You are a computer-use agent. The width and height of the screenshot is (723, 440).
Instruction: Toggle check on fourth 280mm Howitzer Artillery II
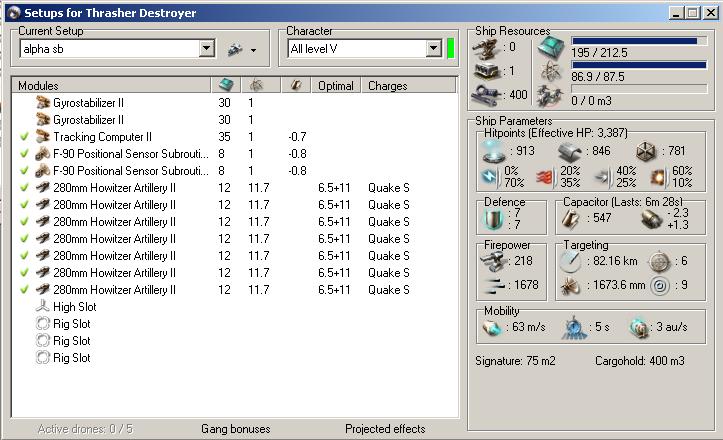24,239
